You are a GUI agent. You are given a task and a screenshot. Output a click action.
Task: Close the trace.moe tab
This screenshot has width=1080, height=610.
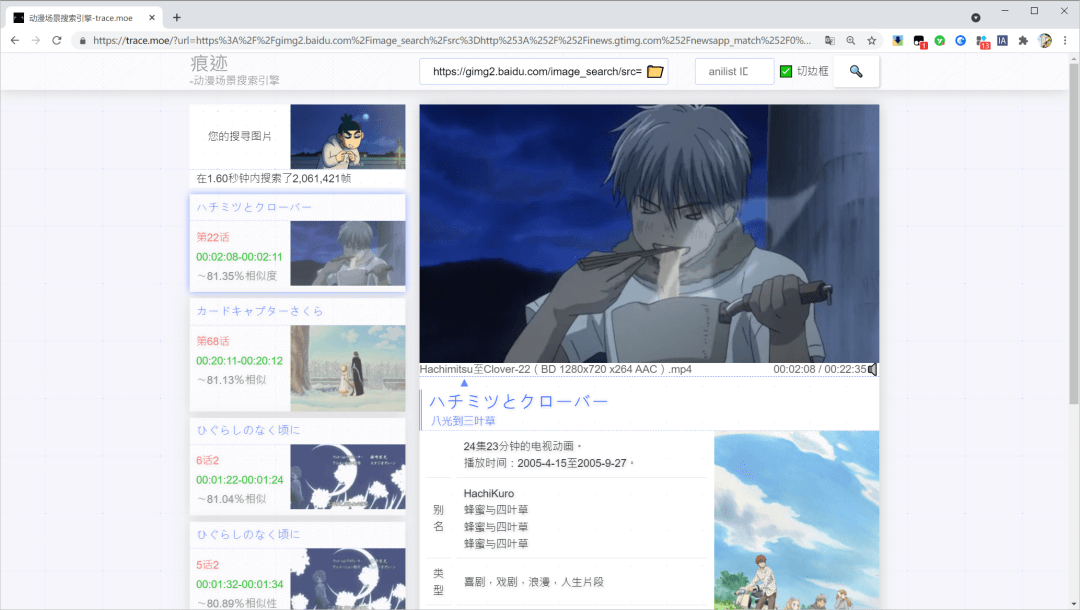point(152,18)
